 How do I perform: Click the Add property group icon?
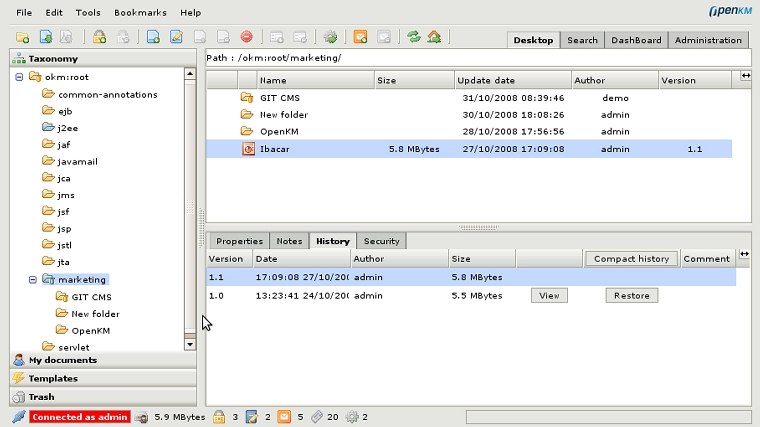pos(277,37)
